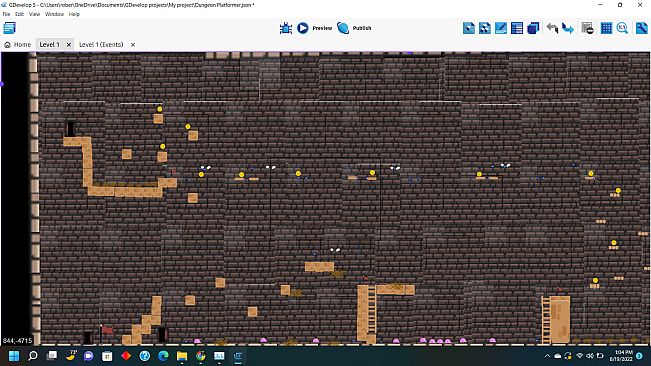Open the volume control tray icon
This screenshot has height=366, width=651.
coord(590,356)
